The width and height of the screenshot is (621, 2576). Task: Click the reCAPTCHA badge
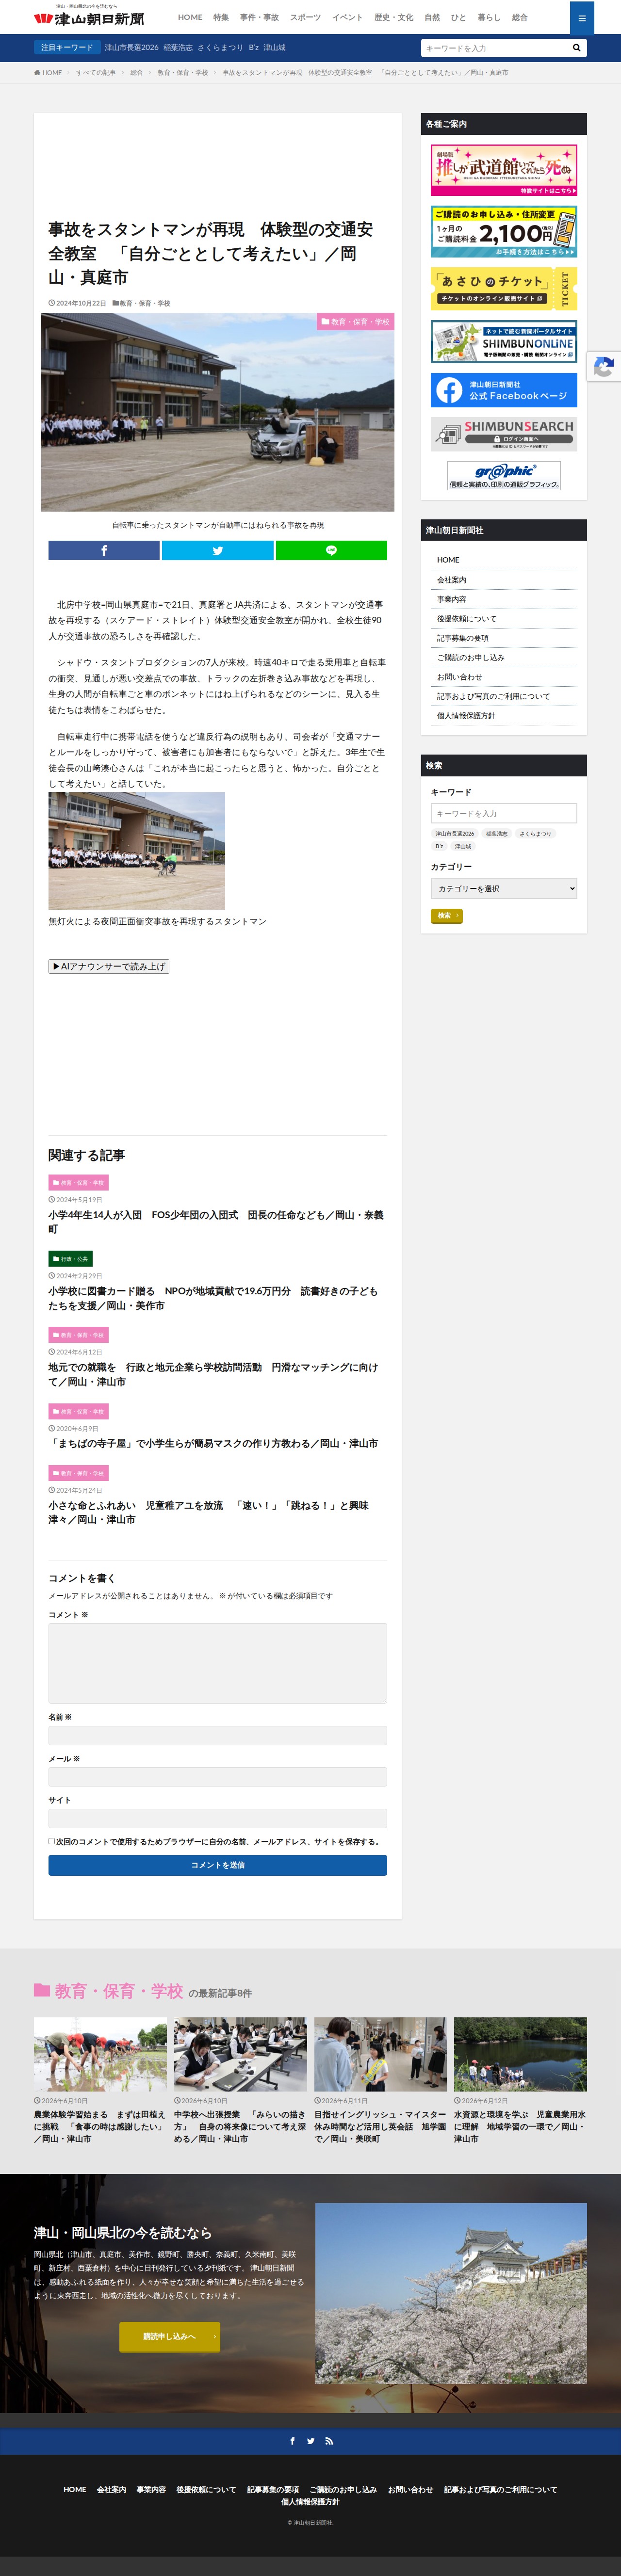coord(604,367)
